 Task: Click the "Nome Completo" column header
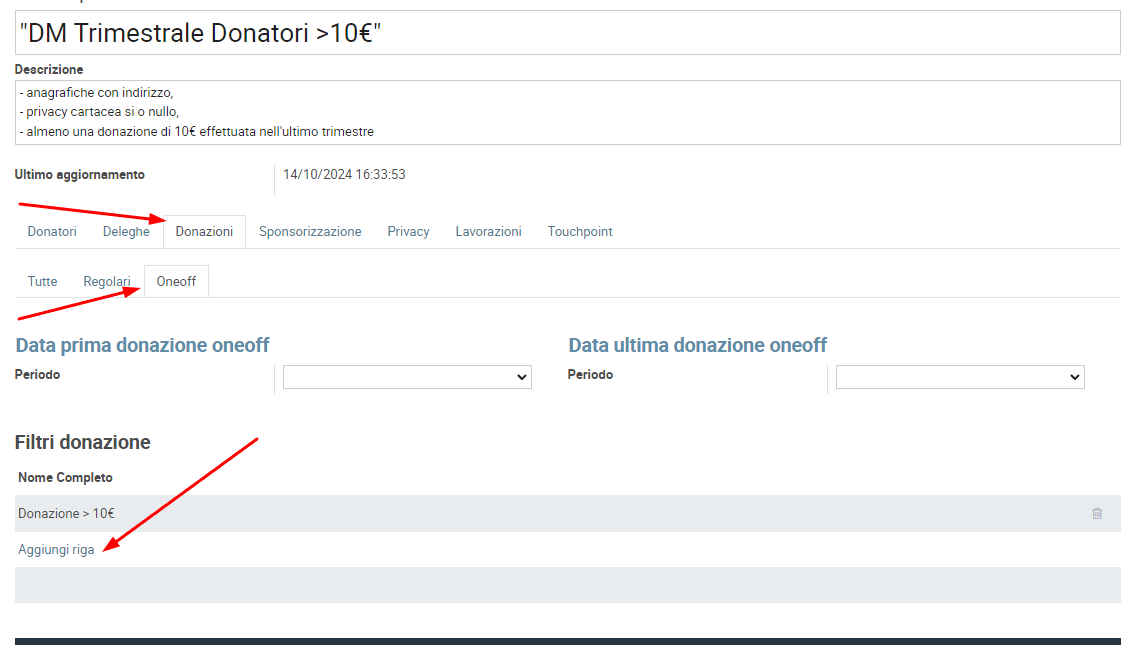click(65, 478)
